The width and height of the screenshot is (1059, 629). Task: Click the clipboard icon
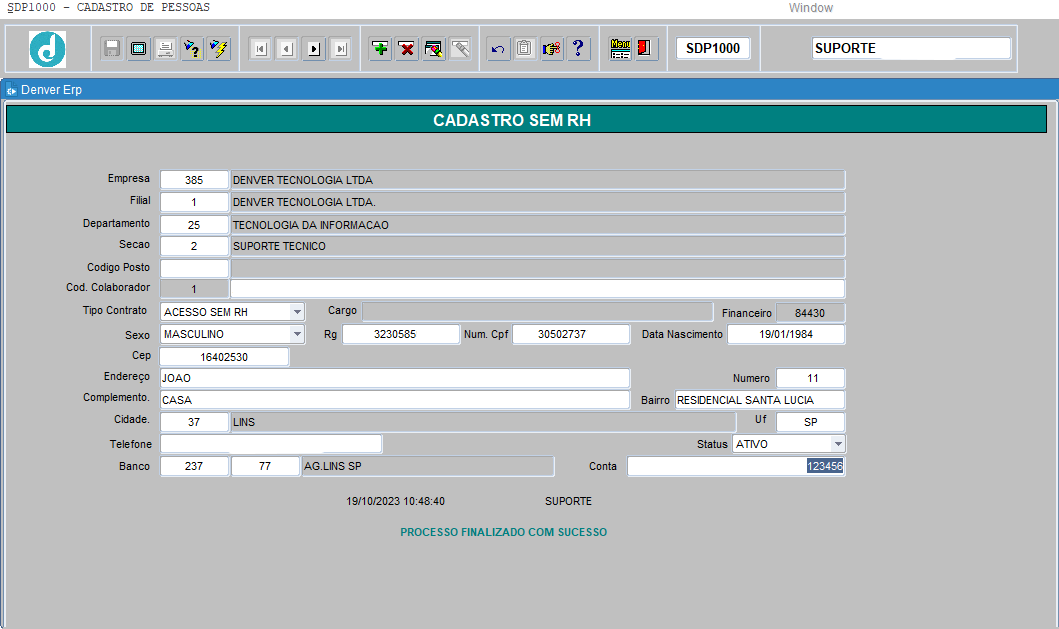point(525,49)
